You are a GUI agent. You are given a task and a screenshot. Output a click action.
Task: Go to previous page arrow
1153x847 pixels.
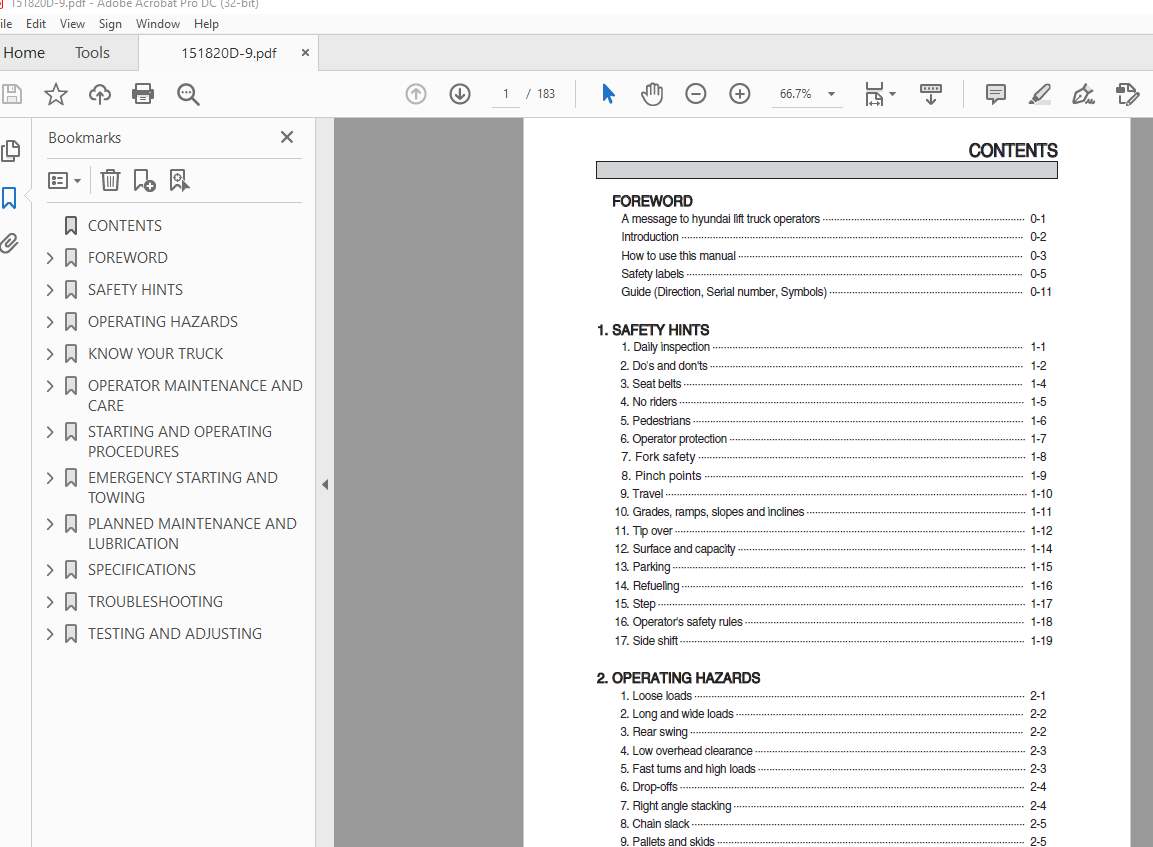(416, 94)
